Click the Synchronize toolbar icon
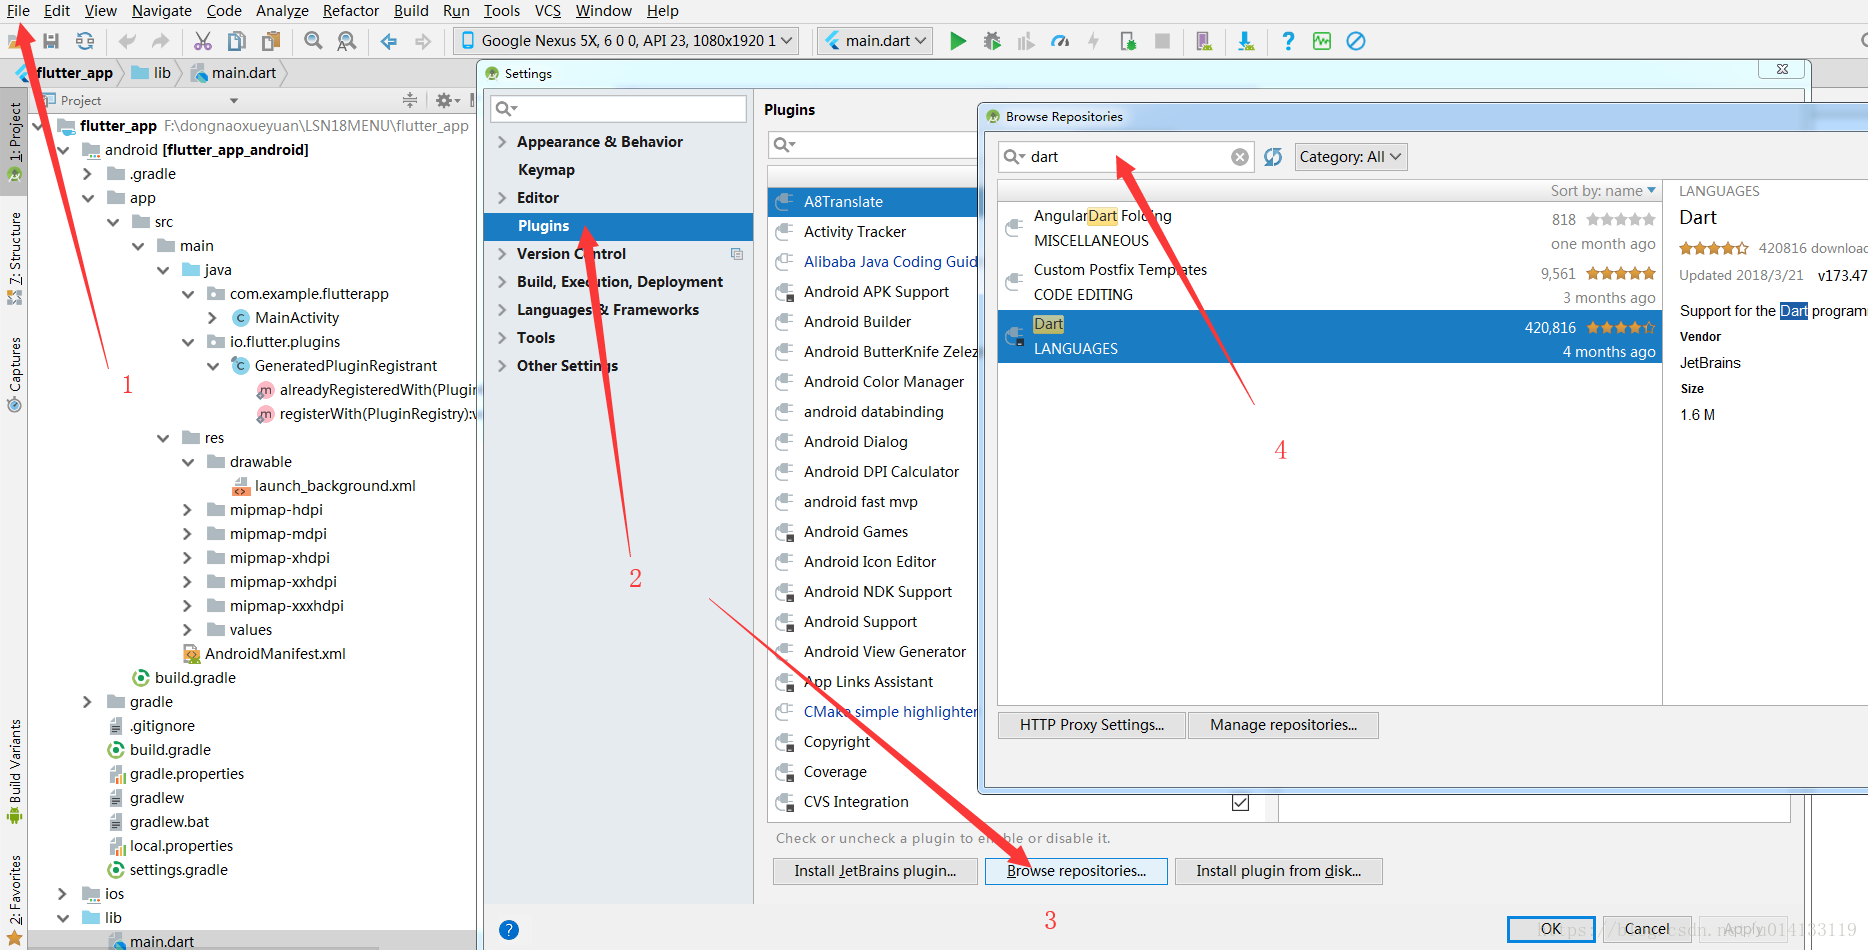 (85, 41)
